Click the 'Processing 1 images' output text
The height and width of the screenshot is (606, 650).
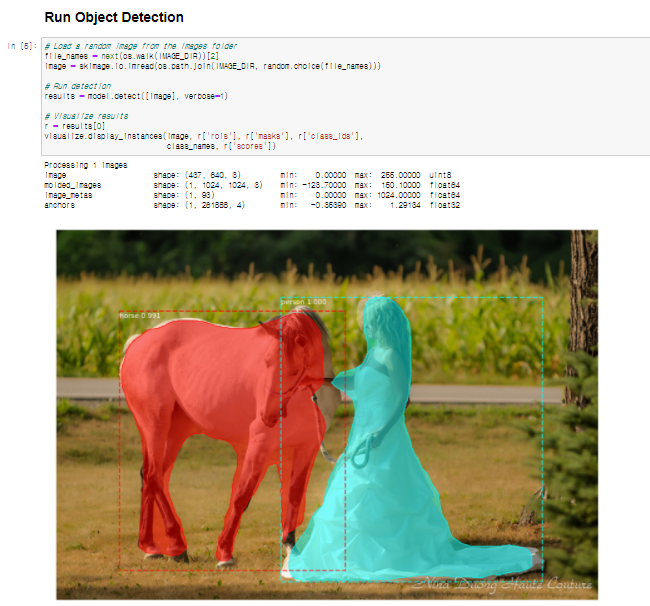pyautogui.click(x=86, y=165)
